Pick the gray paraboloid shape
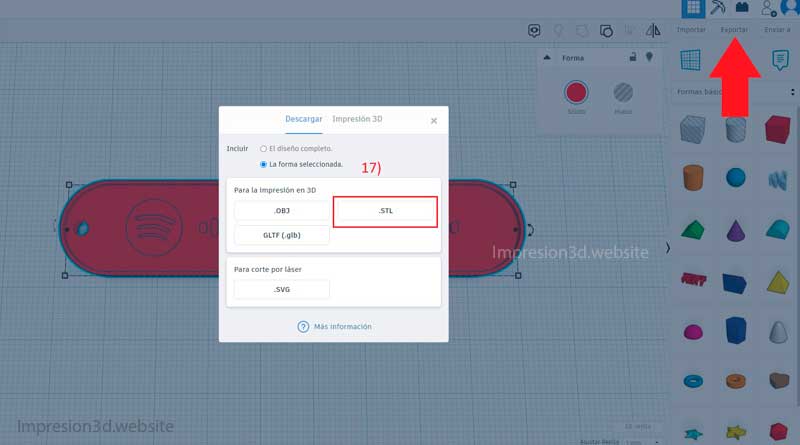This screenshot has height=445, width=800. click(x=778, y=332)
